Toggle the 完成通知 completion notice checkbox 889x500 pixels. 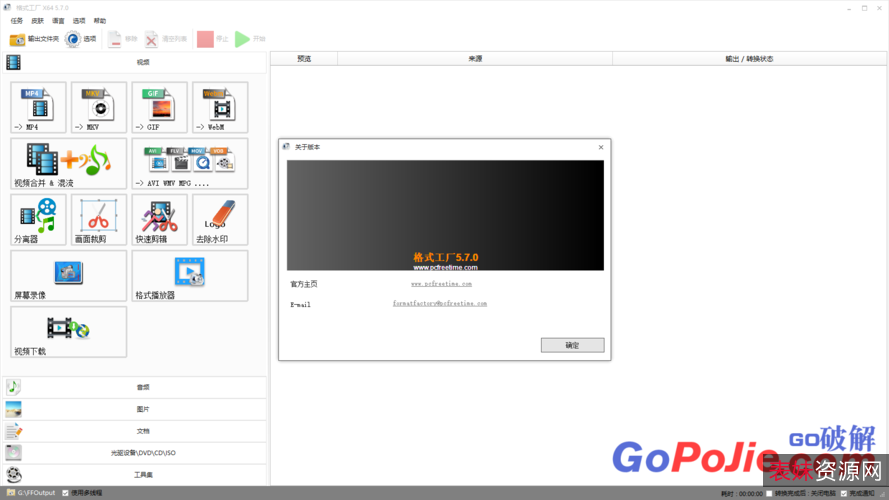tap(844, 494)
